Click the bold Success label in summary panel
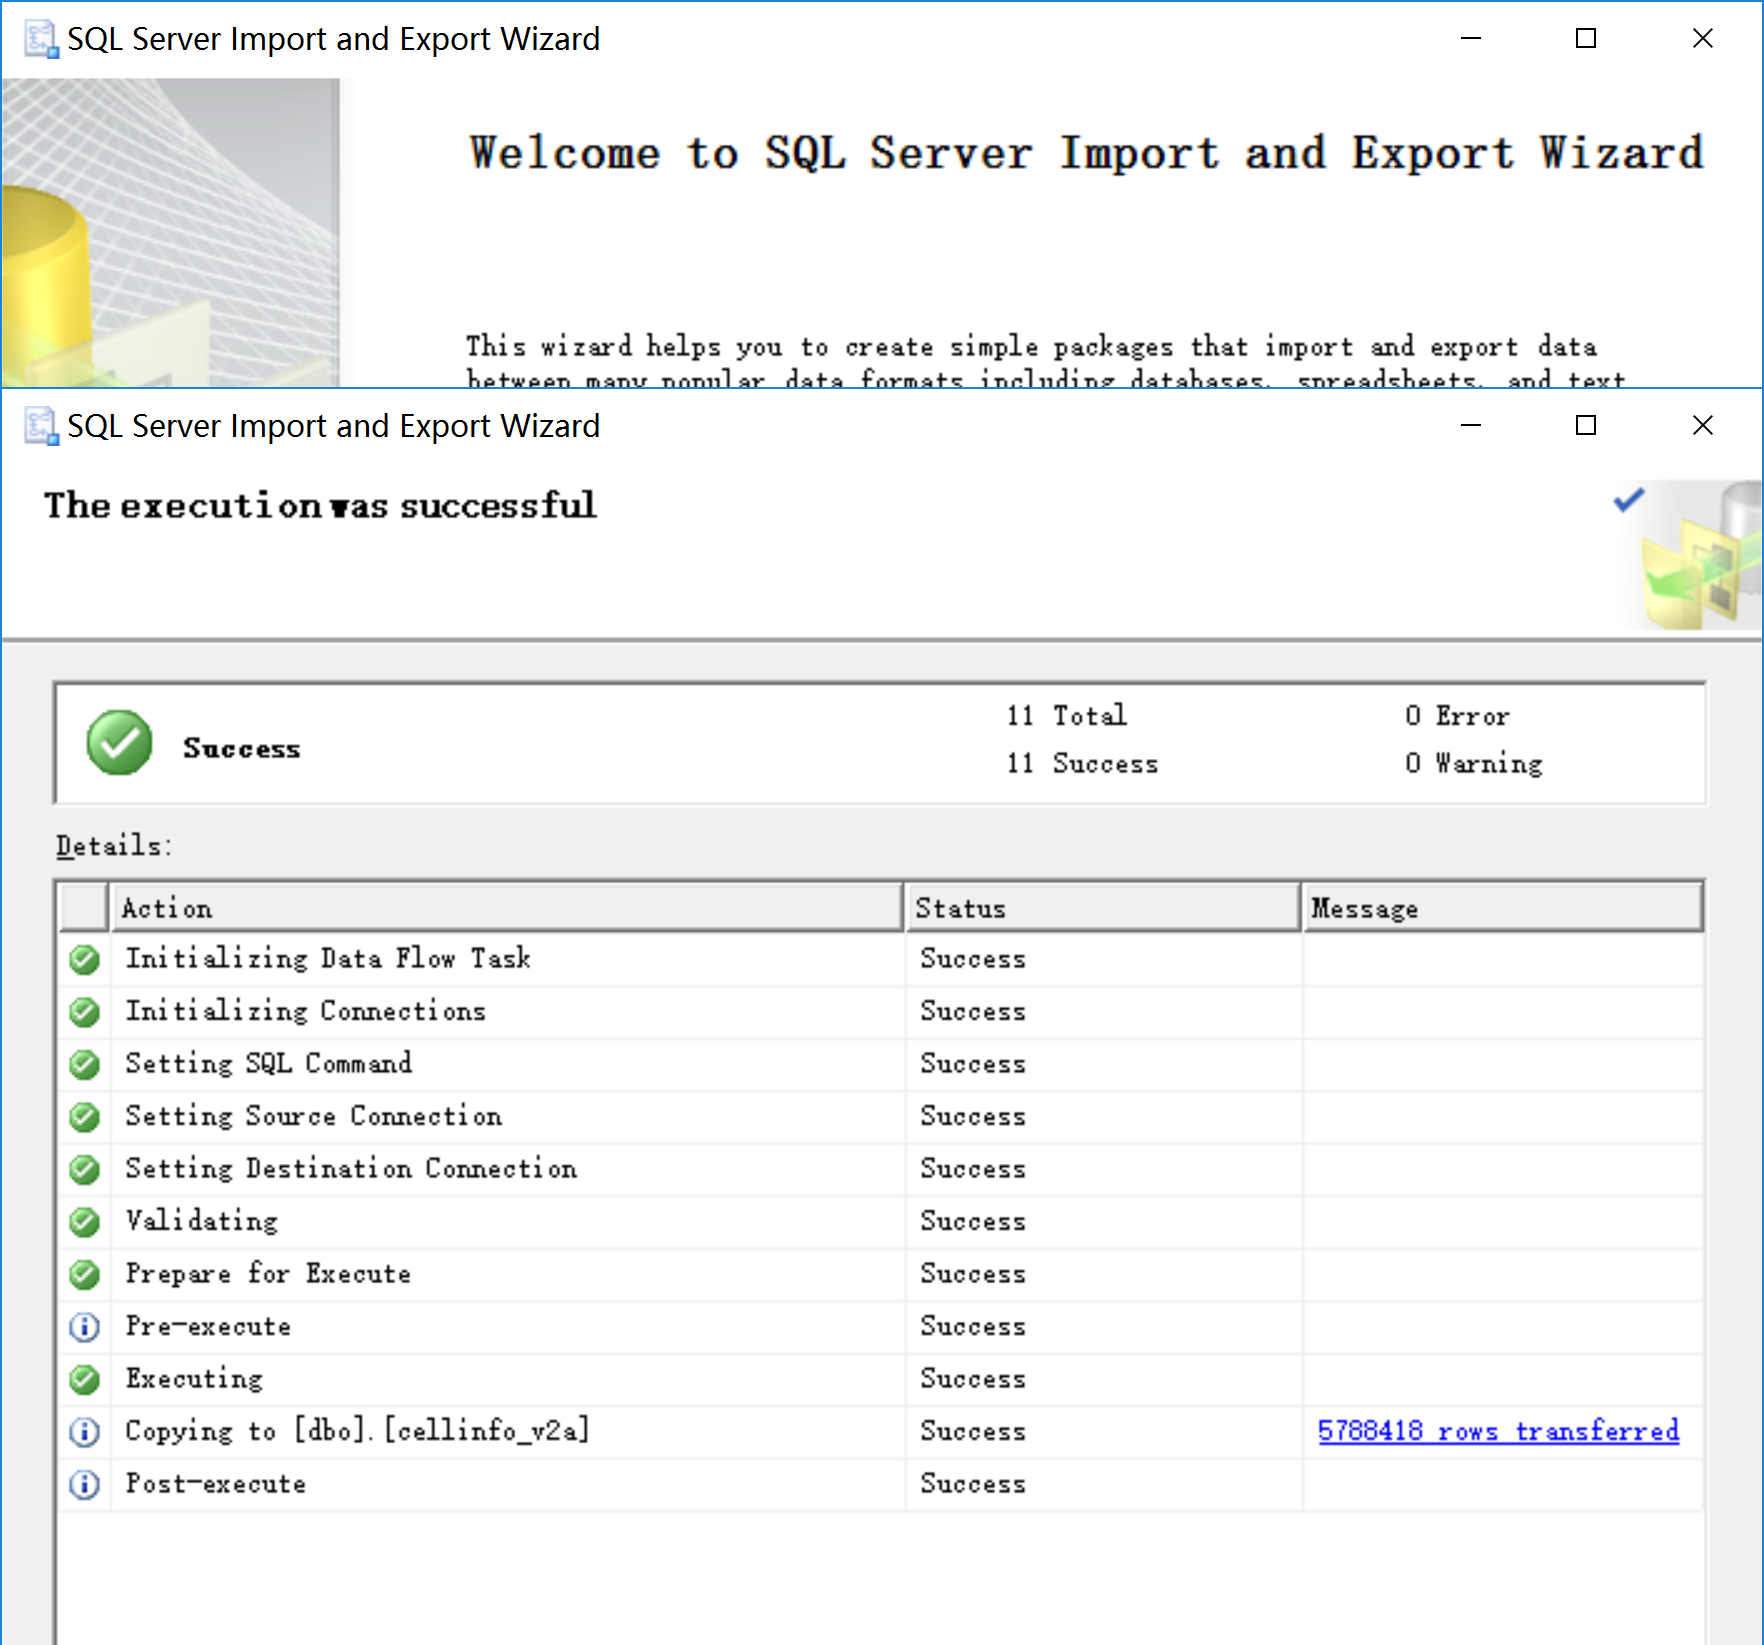1764x1645 pixels. (x=242, y=748)
